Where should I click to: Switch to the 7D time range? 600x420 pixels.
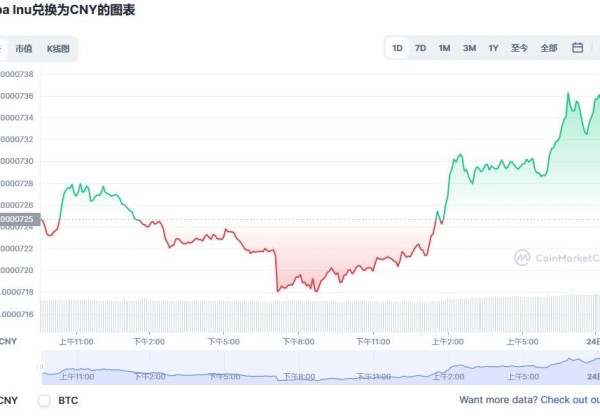tap(421, 48)
